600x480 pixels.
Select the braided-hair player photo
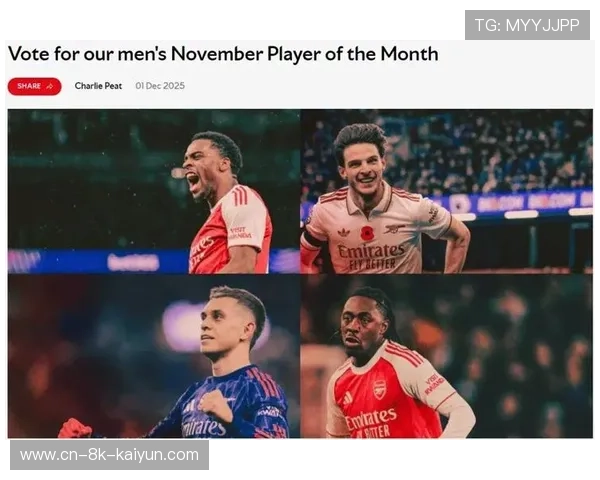point(447,356)
